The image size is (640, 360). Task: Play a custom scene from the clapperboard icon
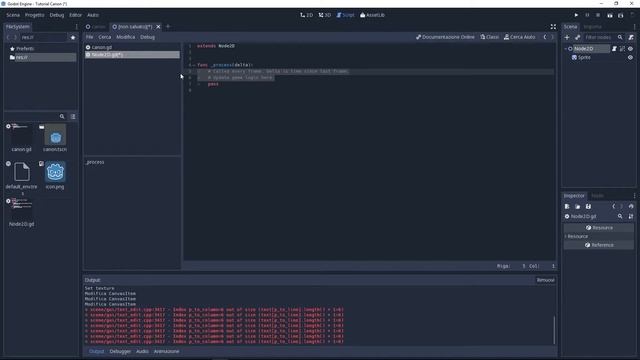coord(620,15)
